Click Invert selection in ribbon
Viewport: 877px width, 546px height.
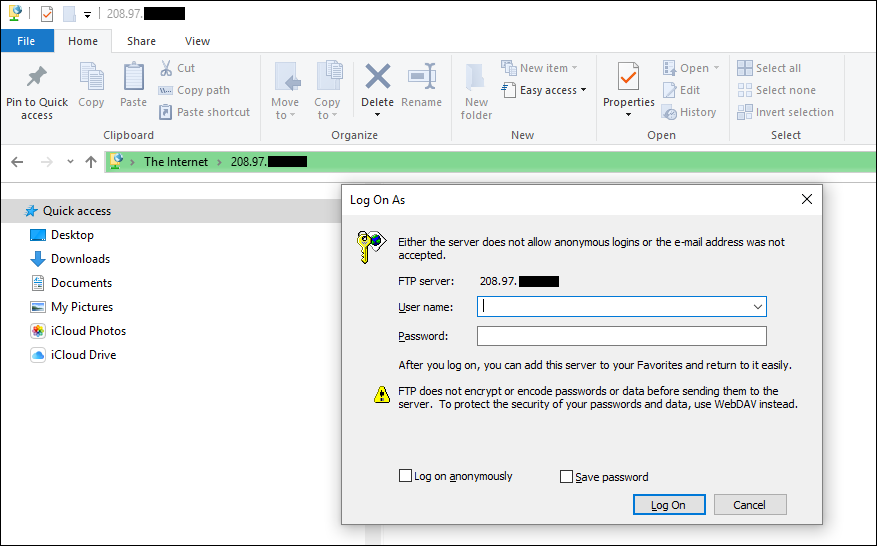[x=785, y=112]
